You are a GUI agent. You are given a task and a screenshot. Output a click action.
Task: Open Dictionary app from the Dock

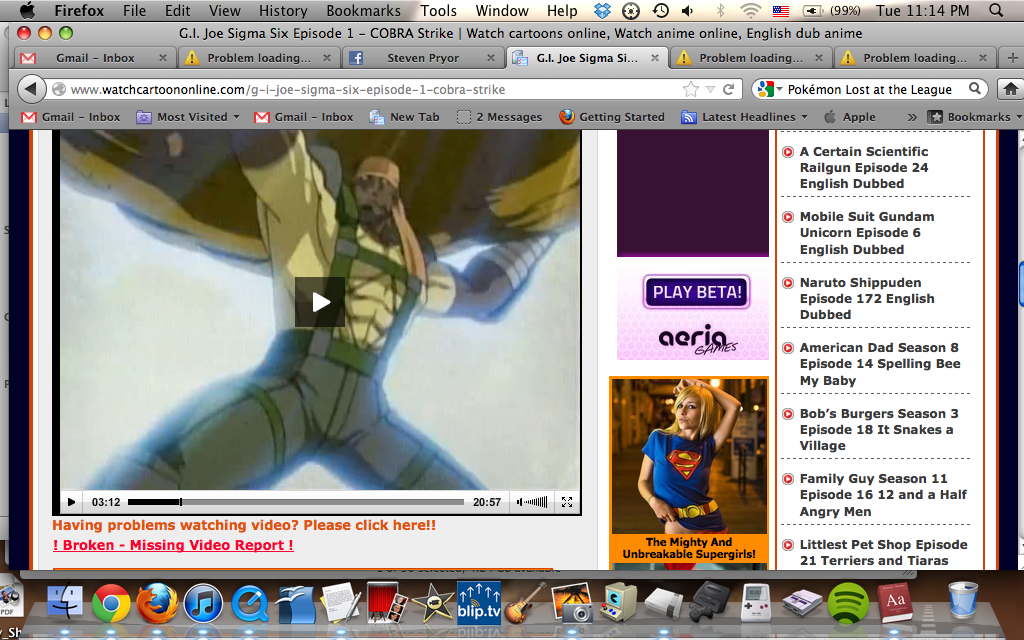tap(894, 602)
